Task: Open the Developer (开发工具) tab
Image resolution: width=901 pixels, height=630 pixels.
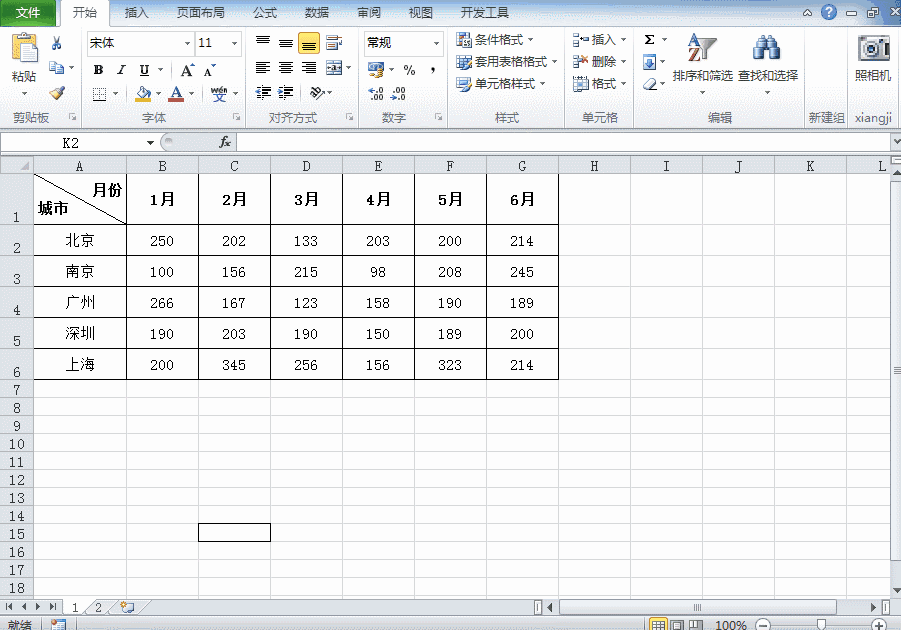Action: pyautogui.click(x=484, y=13)
